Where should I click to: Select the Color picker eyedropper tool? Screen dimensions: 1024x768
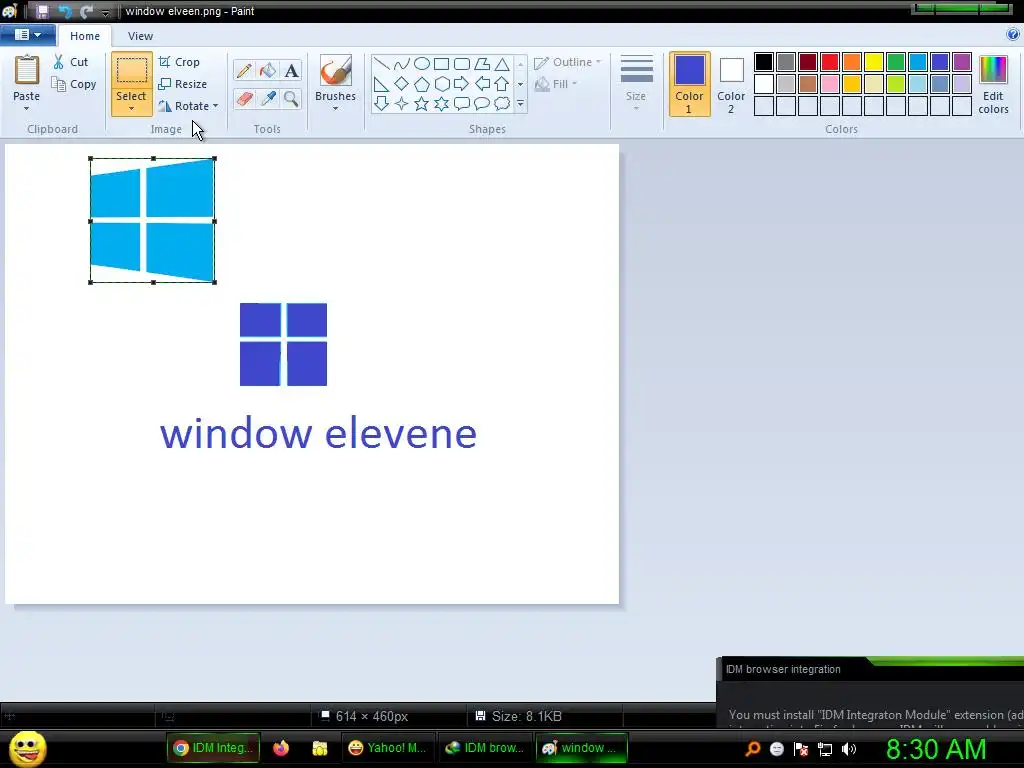pyautogui.click(x=268, y=99)
